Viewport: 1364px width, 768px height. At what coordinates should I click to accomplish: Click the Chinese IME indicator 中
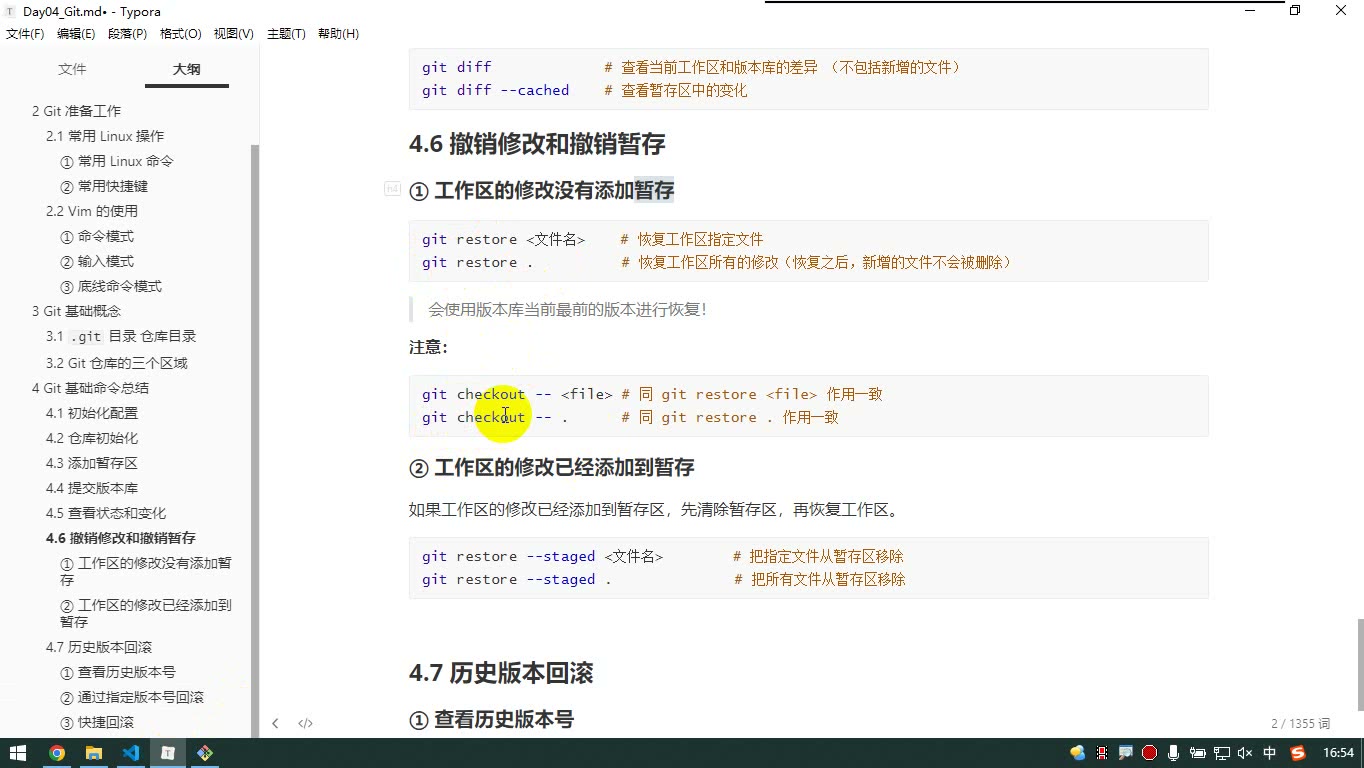tap(1270, 753)
